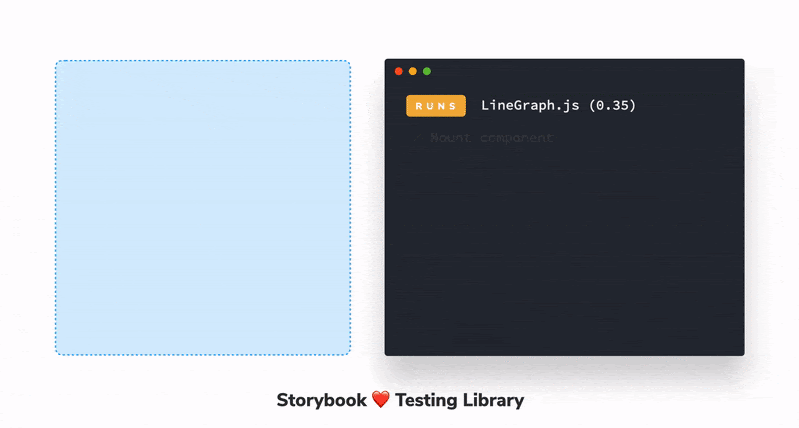Click the (0.35) timing text
Screen dimensions: 799x428
point(609,105)
